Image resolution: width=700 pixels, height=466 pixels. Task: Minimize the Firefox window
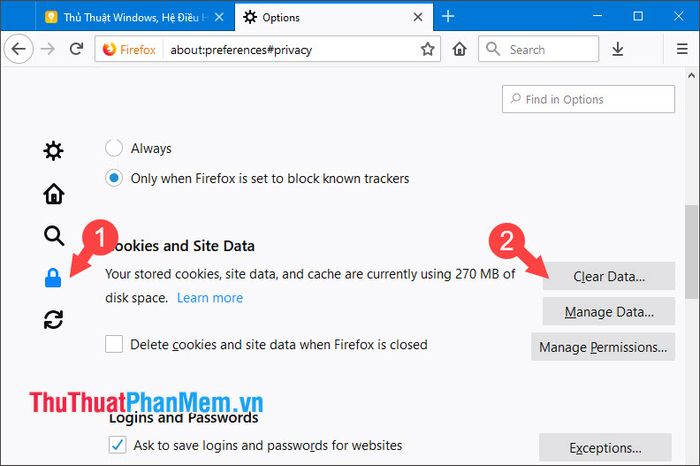(597, 16)
